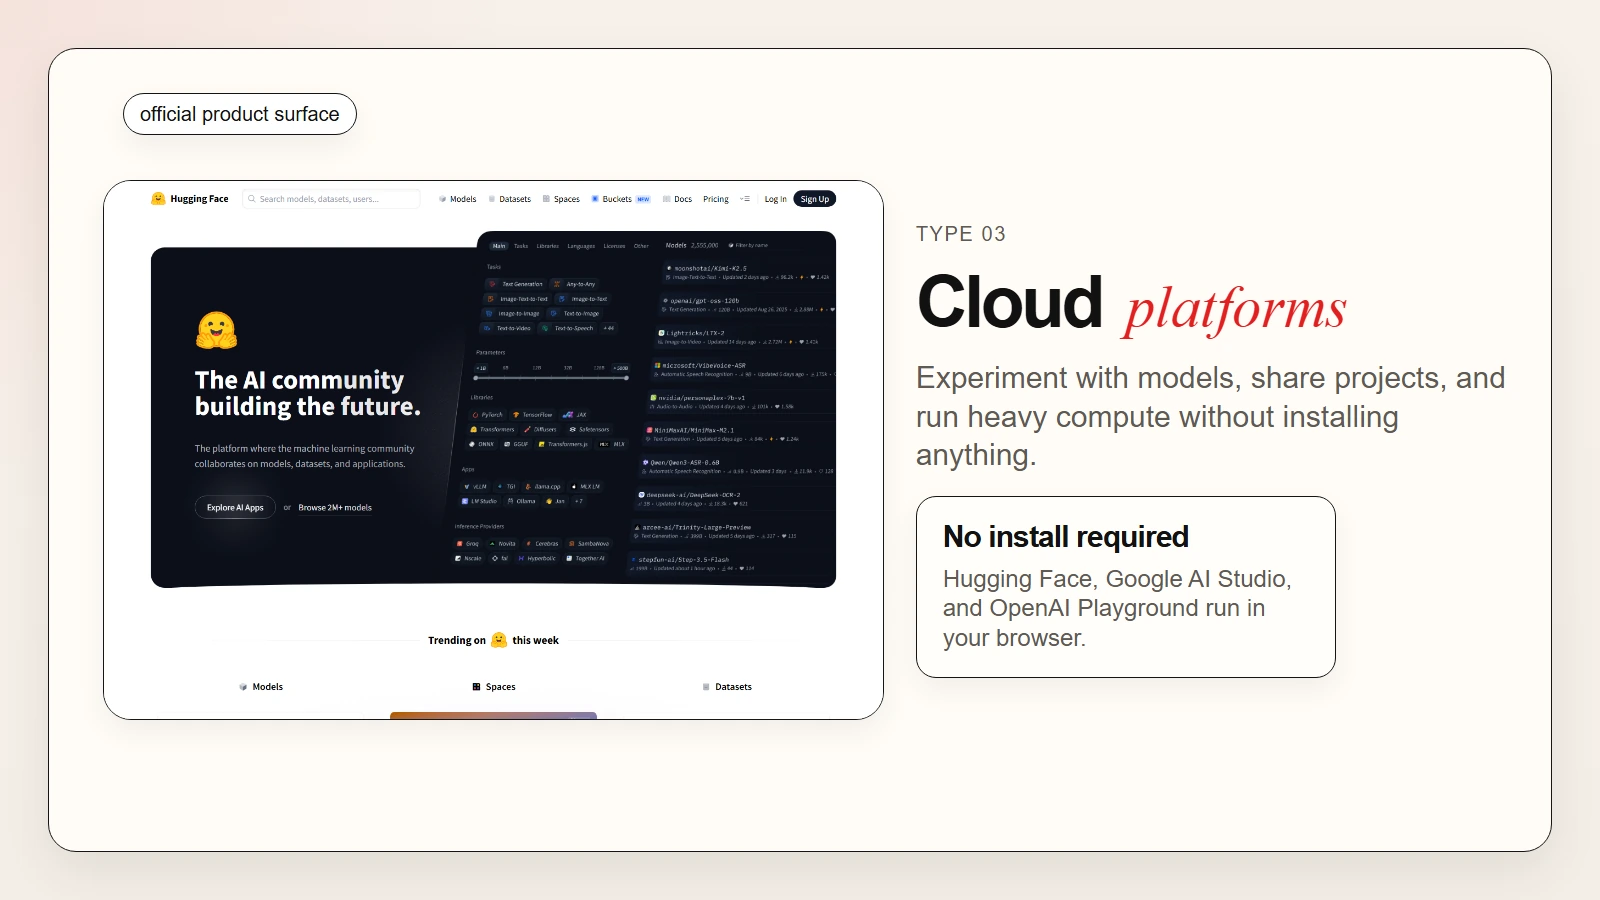Select the JAX library chip
Screen dimensions: 1600x900
[576, 414]
